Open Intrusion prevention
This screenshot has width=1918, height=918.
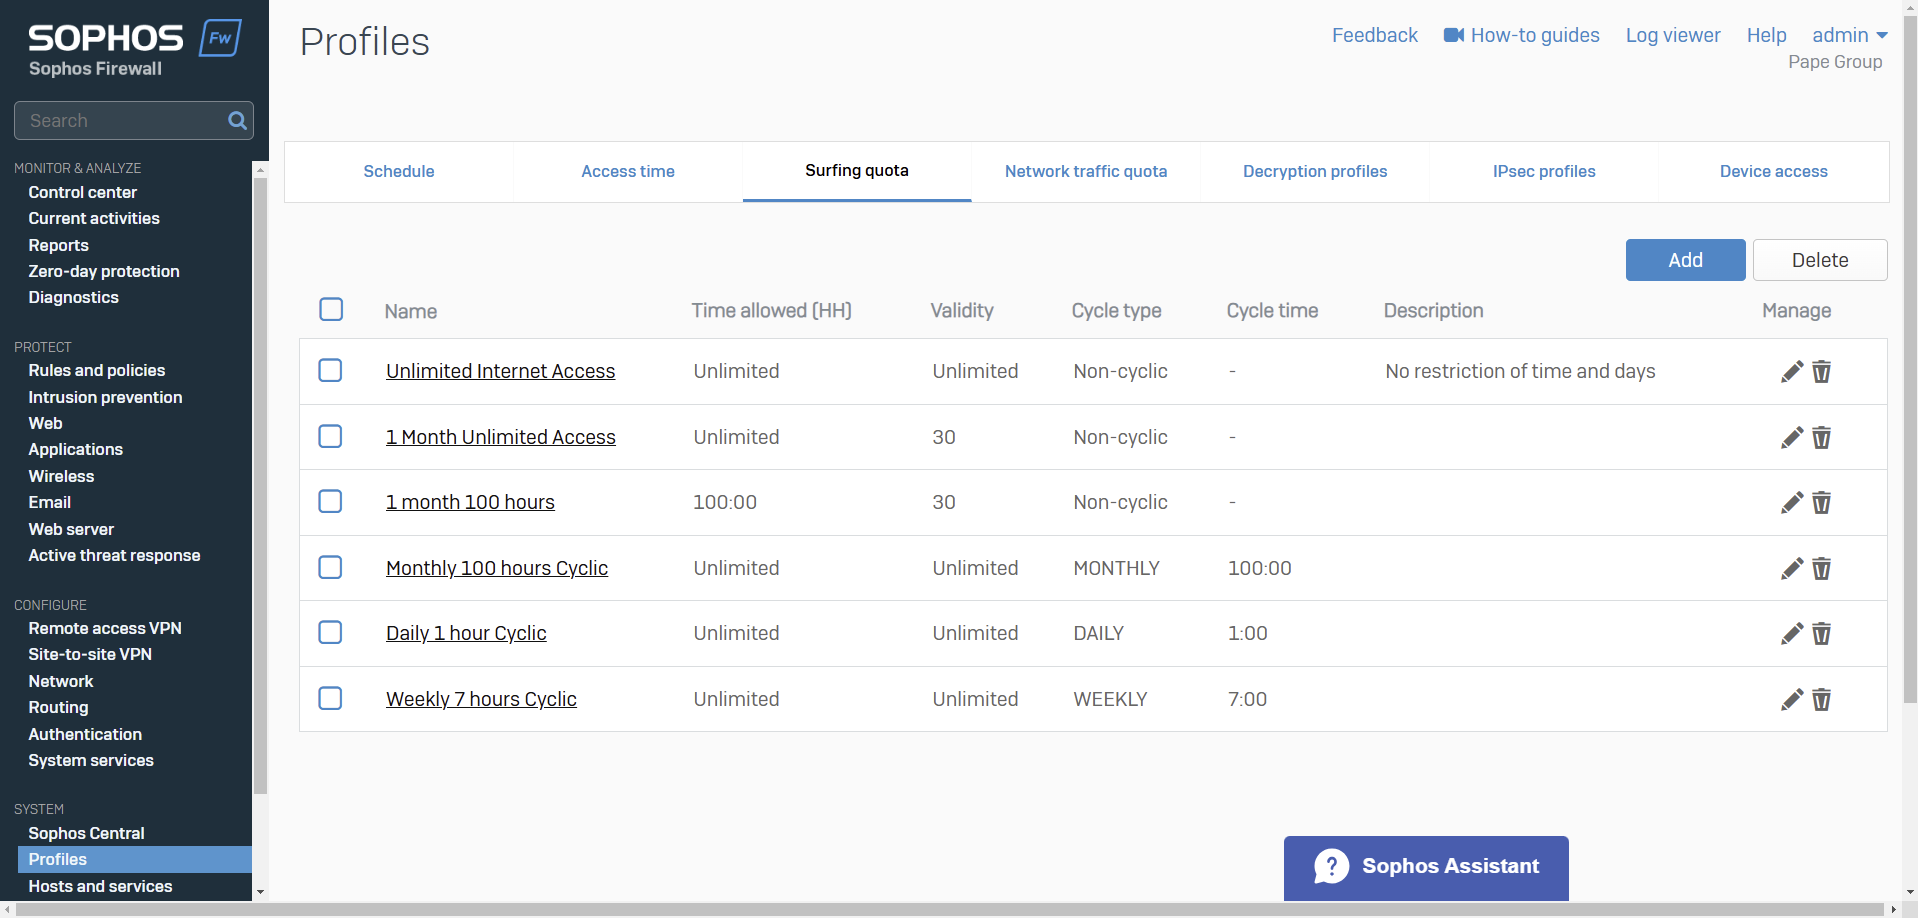(105, 397)
